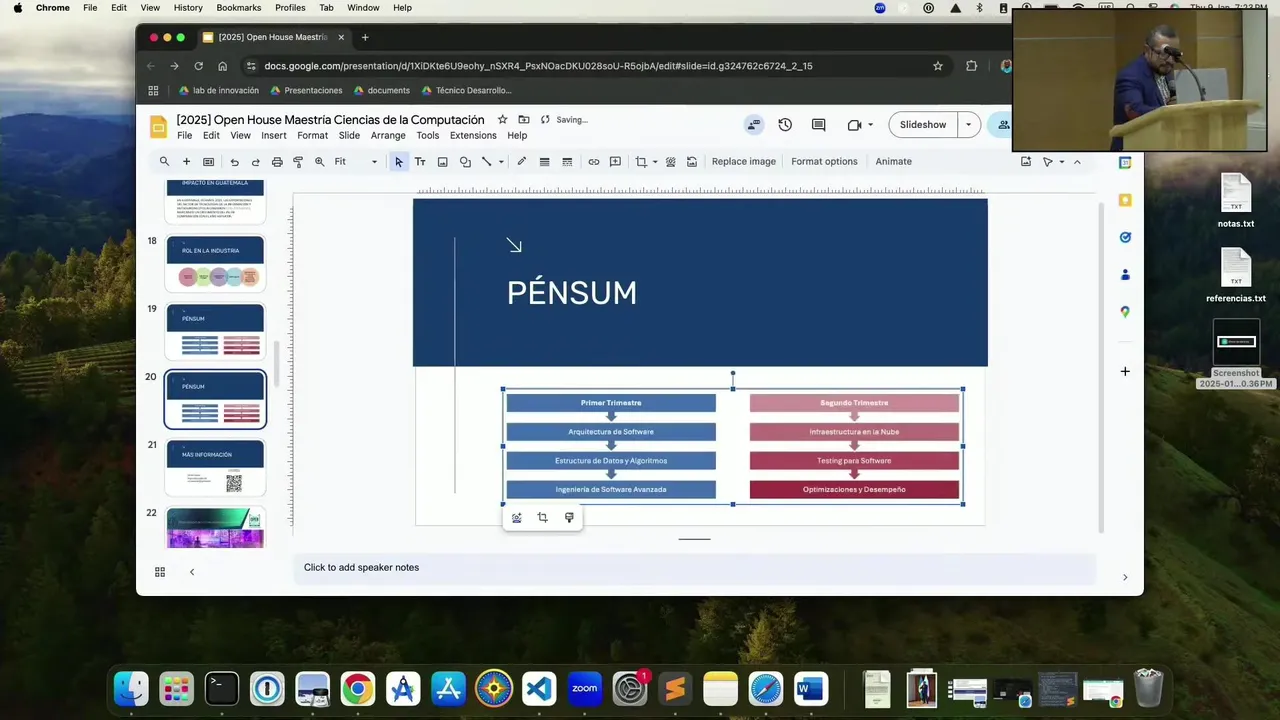Click the video camera meet icon
1280x720 pixels.
click(x=854, y=125)
